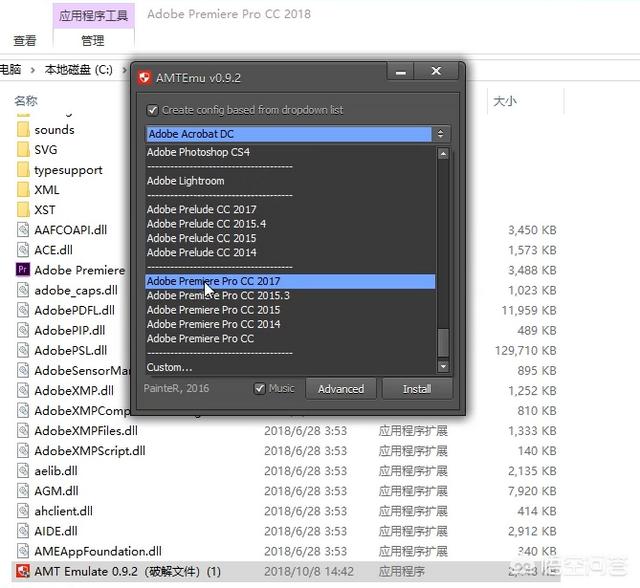Select the AdobeSensorMa file row
This screenshot has height=588, width=640.
pos(73,370)
